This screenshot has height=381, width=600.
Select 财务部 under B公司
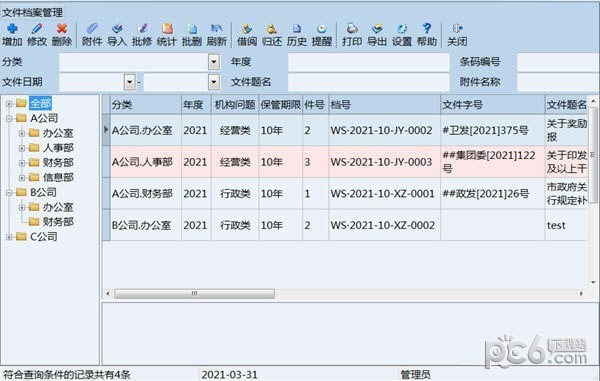point(58,222)
